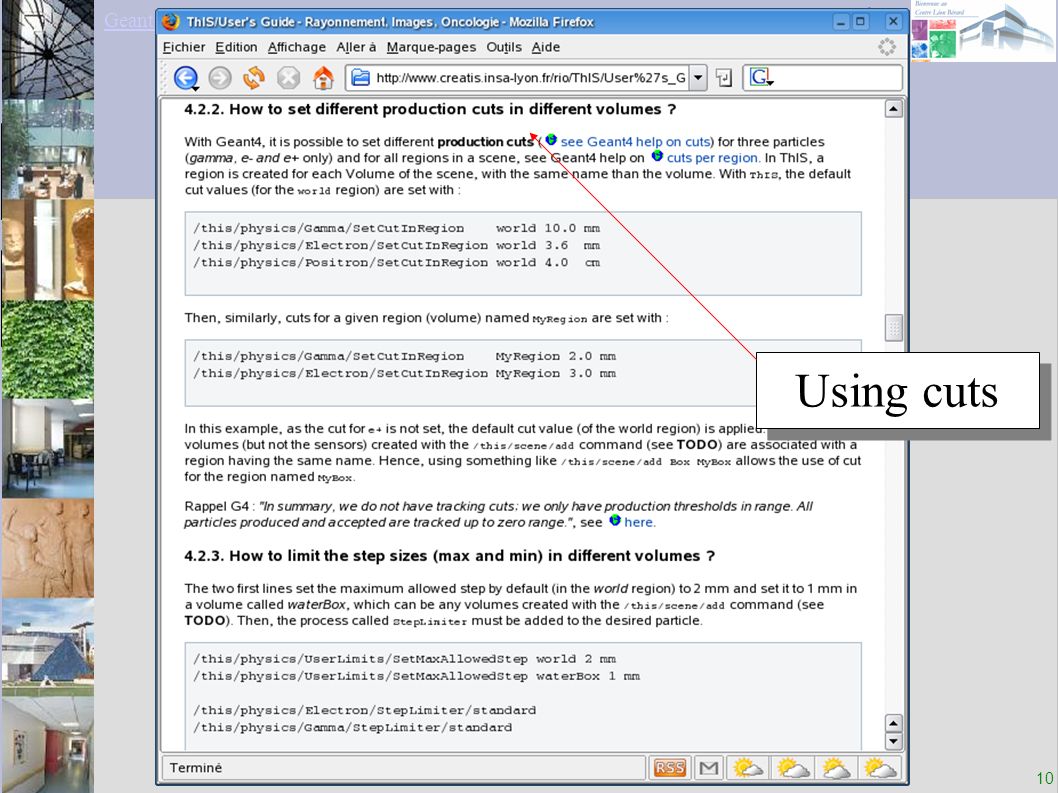
Task: Reload the page with the Refresh icon
Action: pos(254,78)
